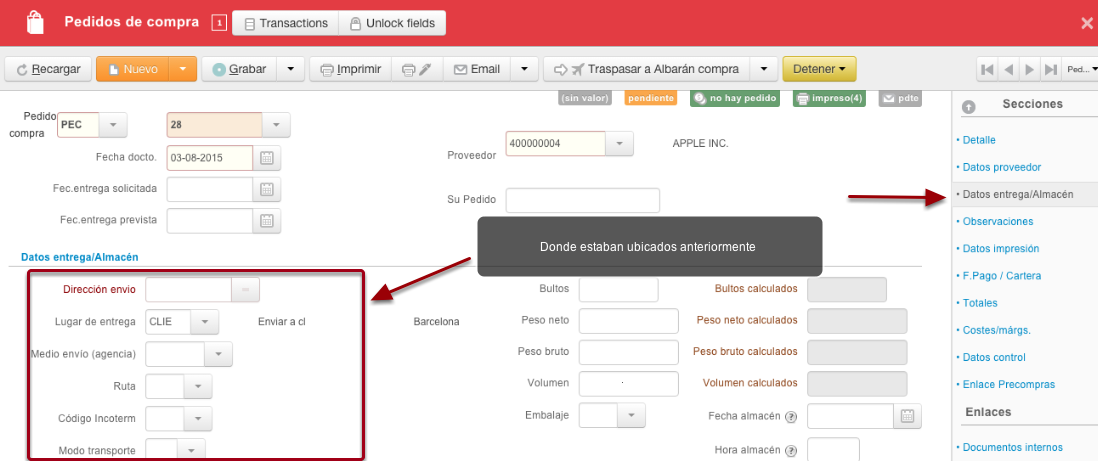1098x463 pixels.
Task: Open the Transactions tab
Action: [x=285, y=23]
